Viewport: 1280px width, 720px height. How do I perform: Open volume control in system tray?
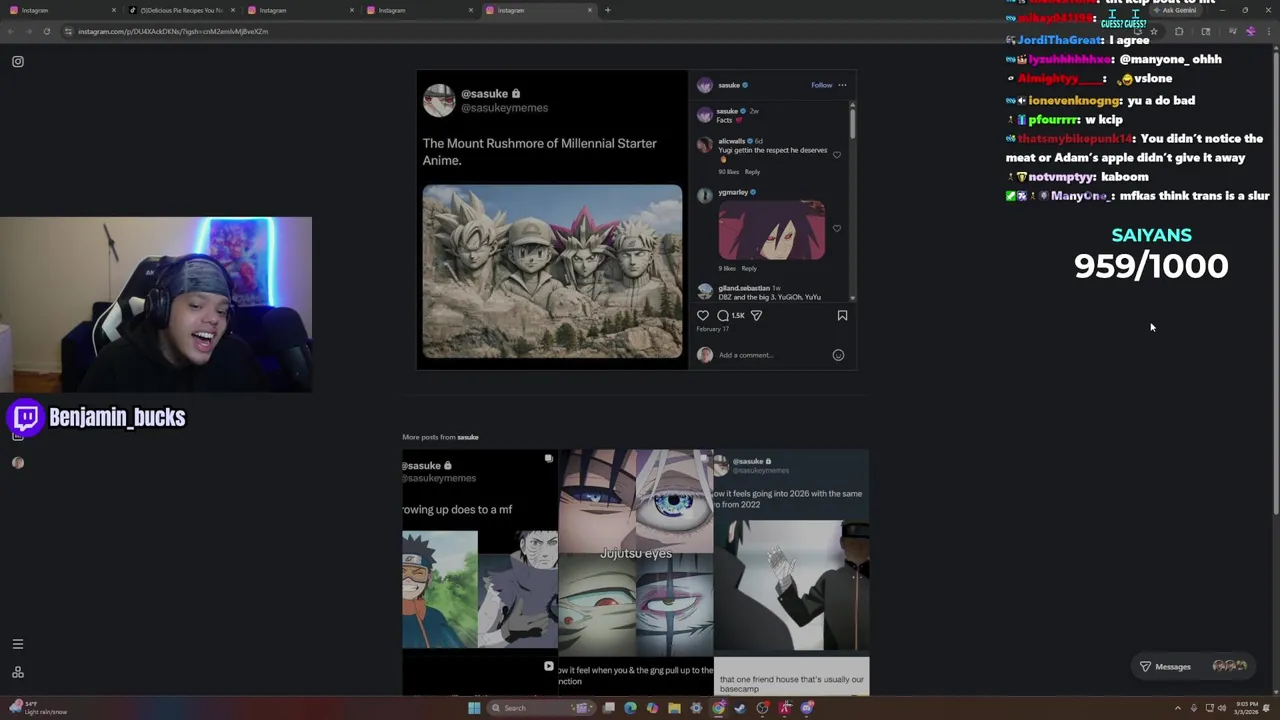point(1221,708)
